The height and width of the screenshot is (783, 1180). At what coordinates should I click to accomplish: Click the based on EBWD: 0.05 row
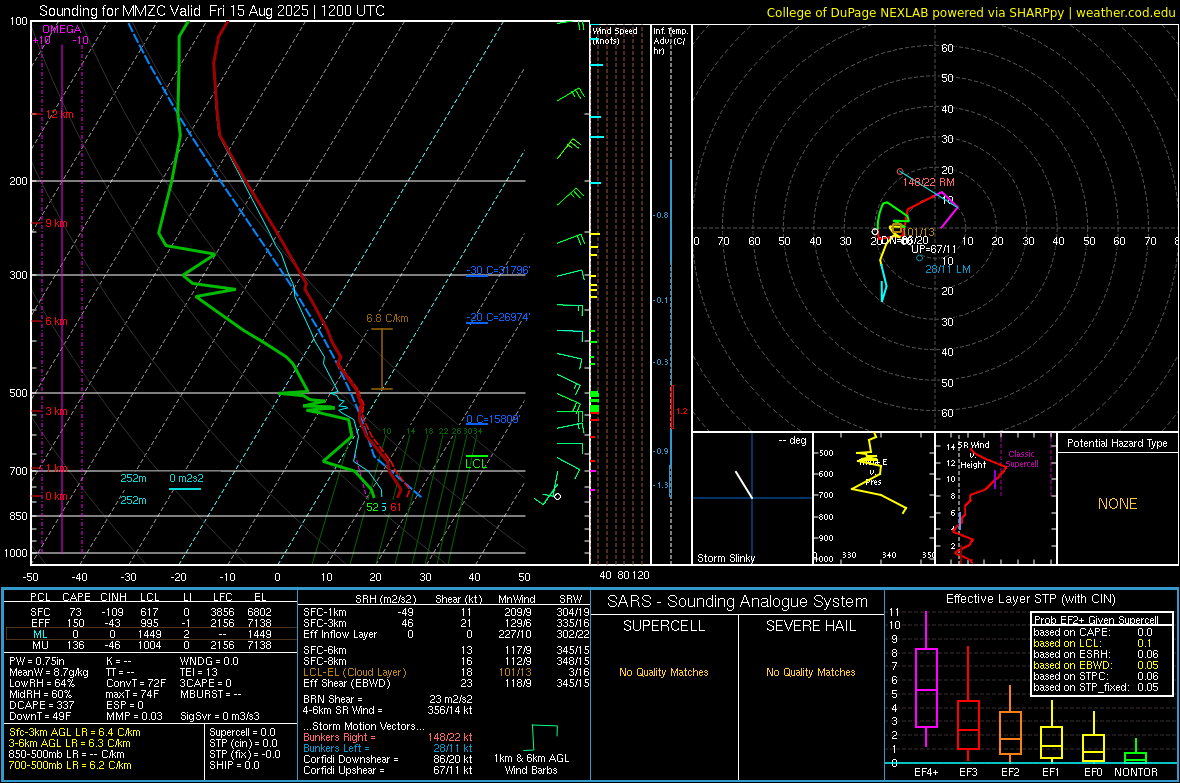click(x=1096, y=665)
